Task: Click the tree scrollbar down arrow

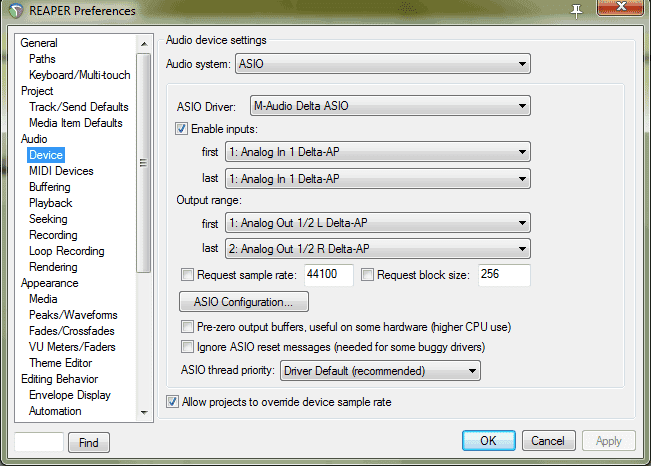Action: point(144,412)
